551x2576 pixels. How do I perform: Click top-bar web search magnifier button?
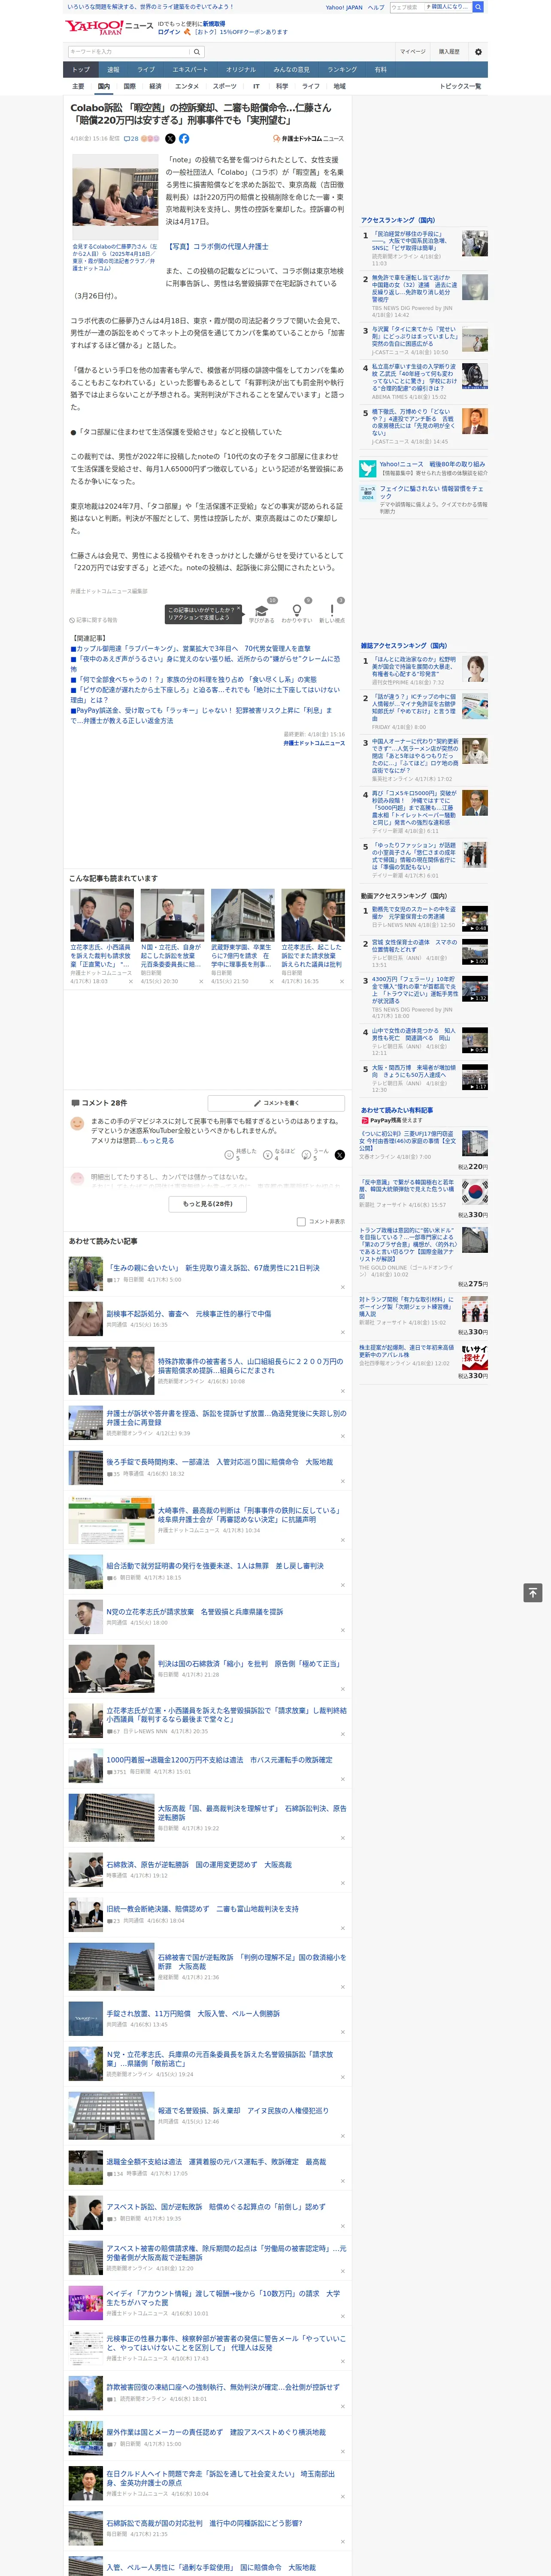click(478, 7)
